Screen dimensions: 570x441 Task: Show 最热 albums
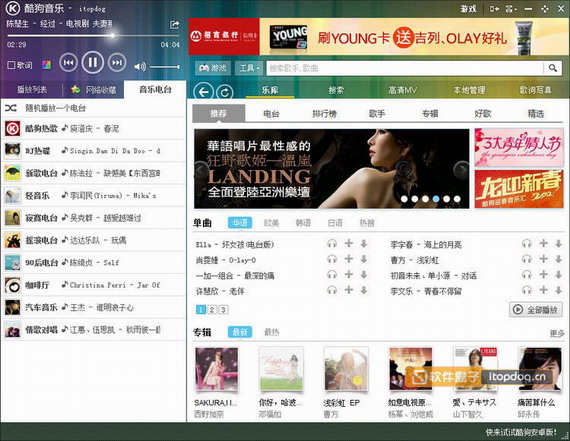tap(272, 332)
